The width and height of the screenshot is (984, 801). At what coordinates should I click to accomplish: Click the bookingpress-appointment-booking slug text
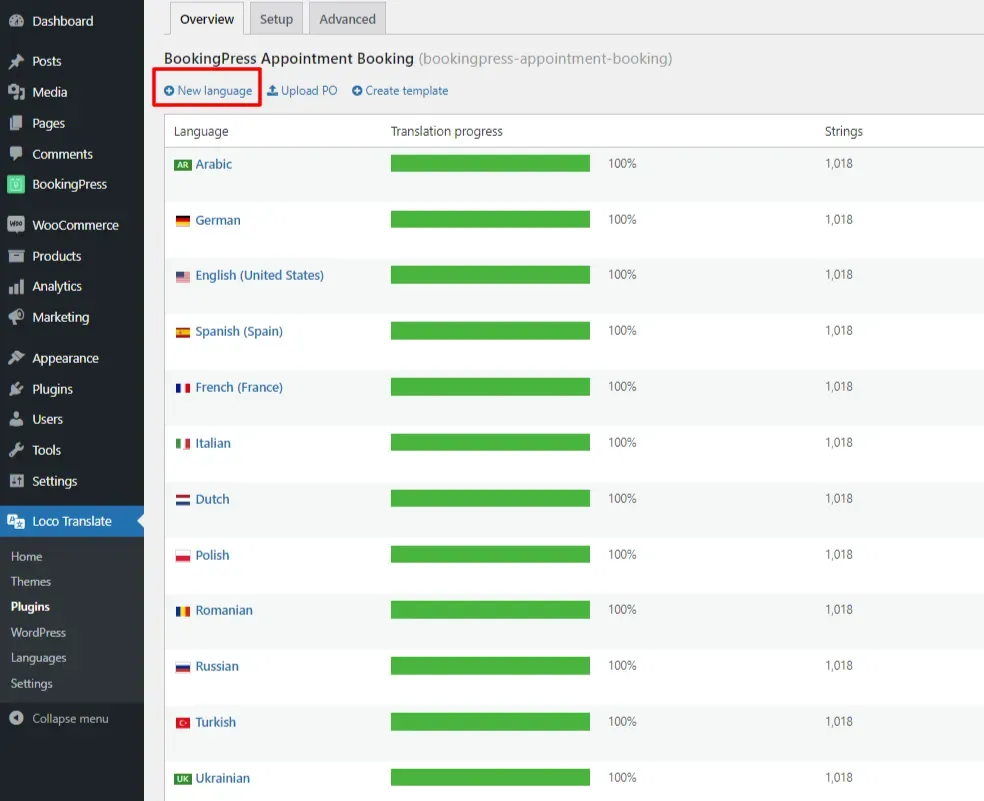545,58
